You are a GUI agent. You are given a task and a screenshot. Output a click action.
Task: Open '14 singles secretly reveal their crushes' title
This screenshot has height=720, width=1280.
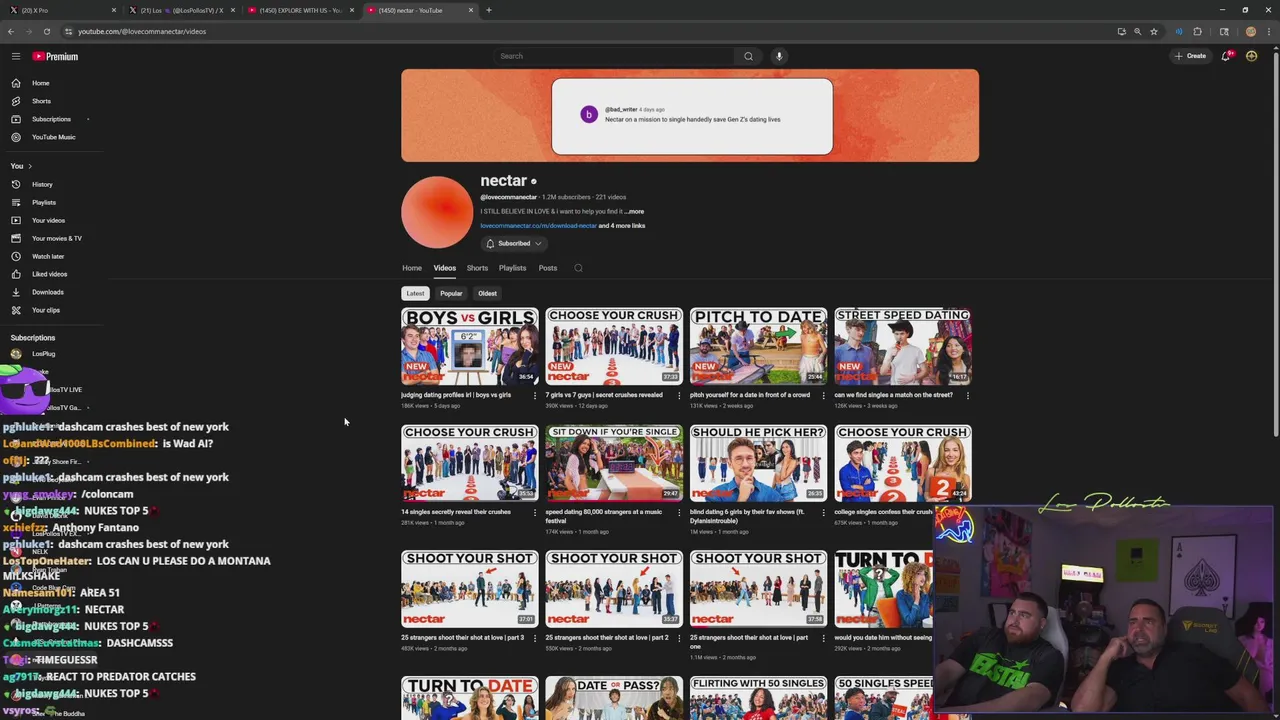[x=456, y=512]
